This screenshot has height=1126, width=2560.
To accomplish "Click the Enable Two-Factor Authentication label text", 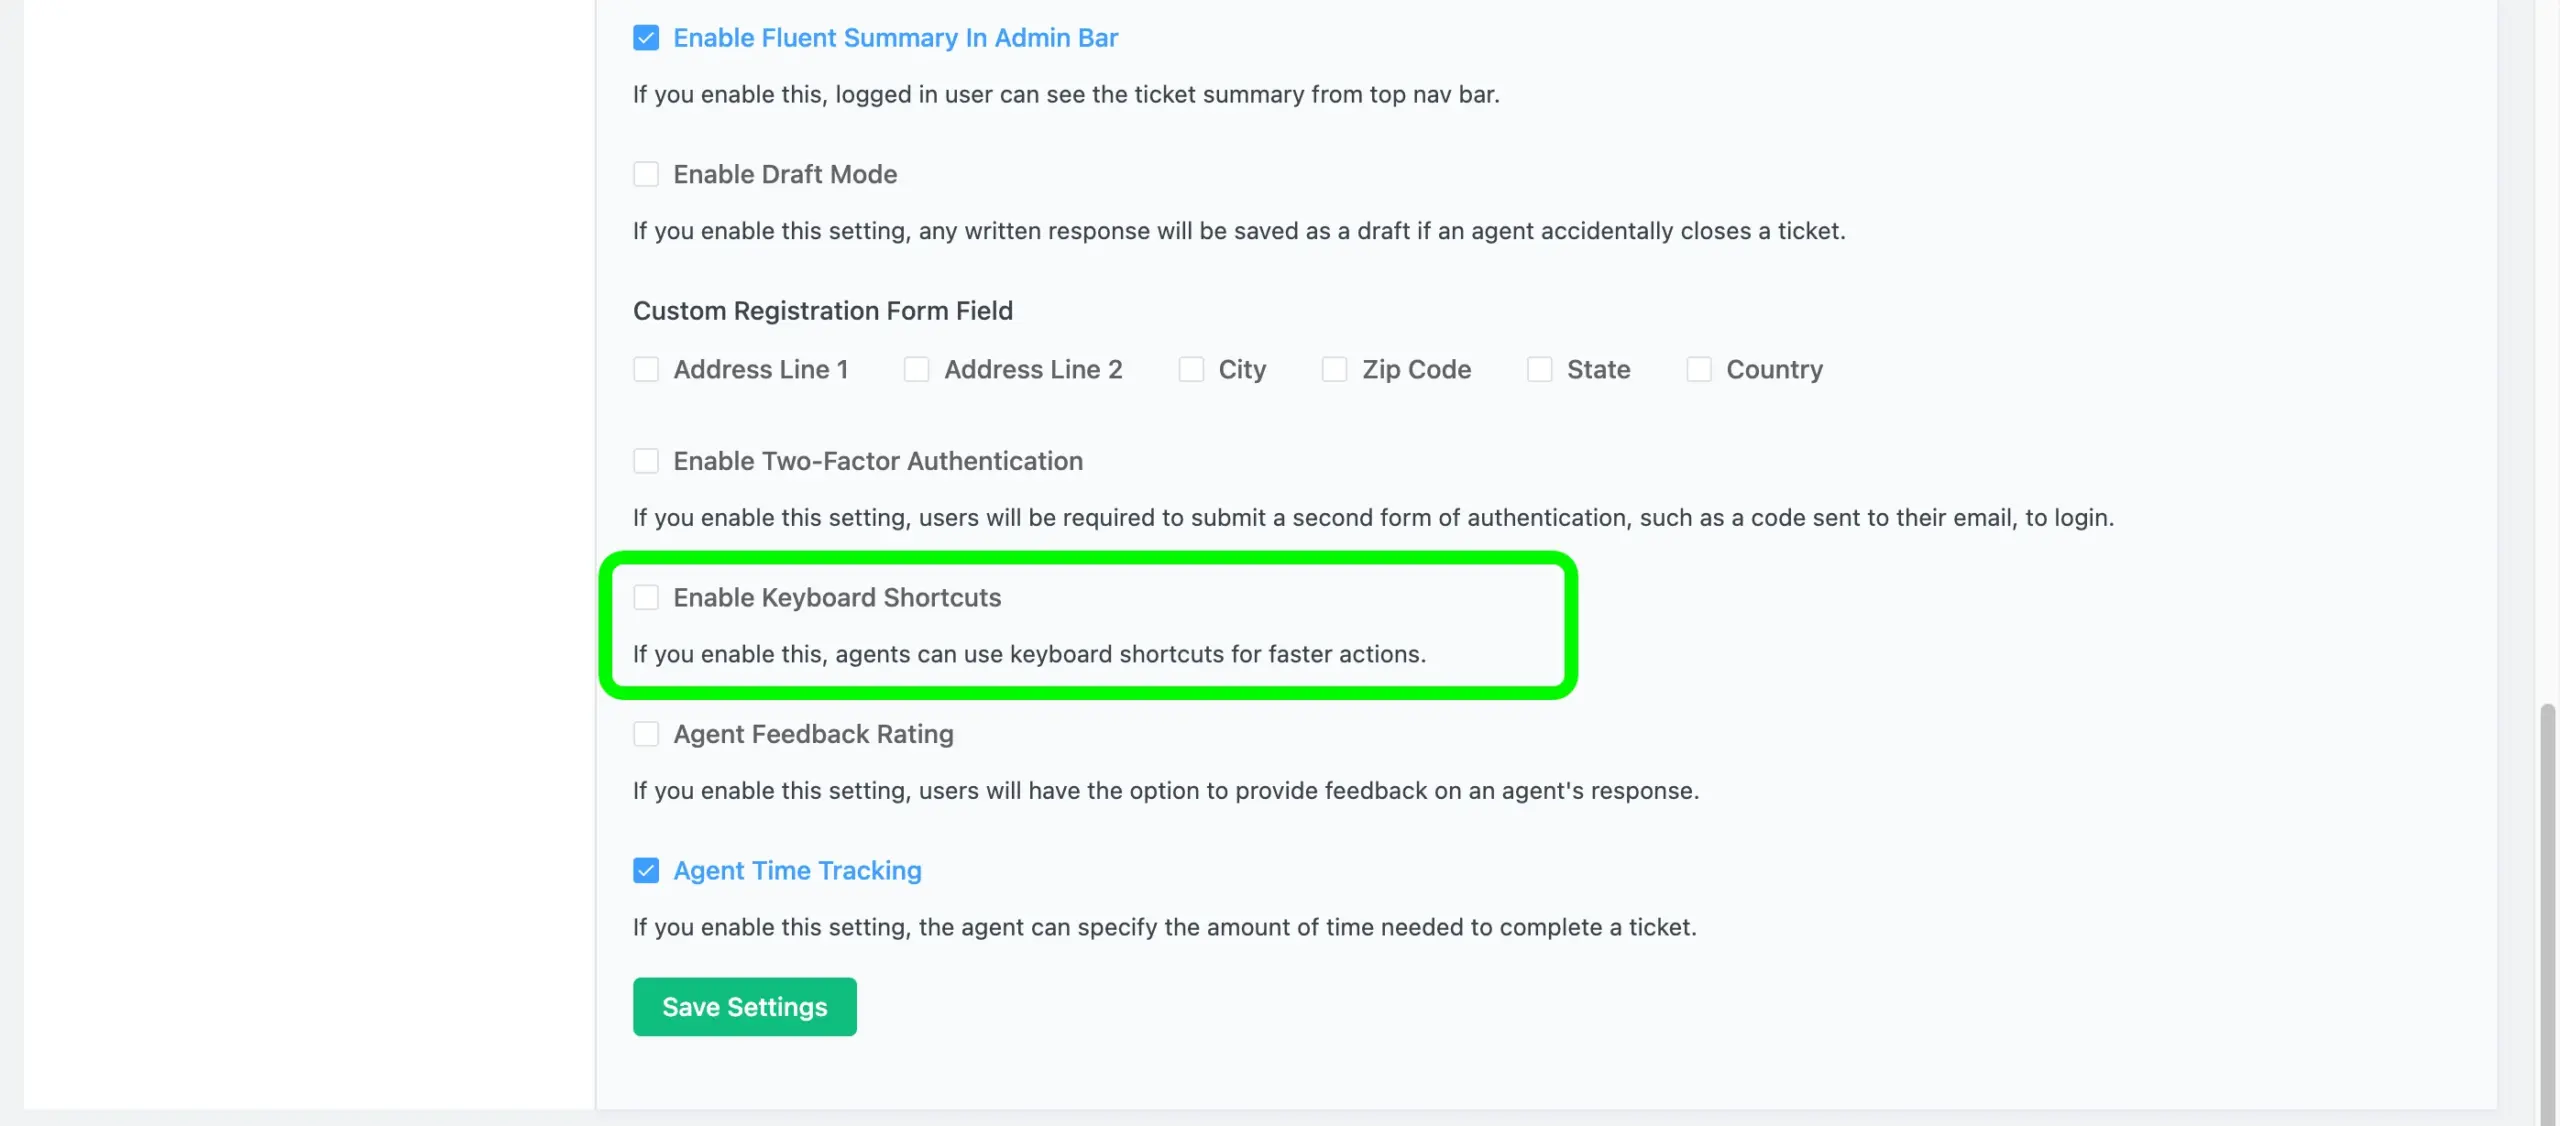I will point(878,461).
